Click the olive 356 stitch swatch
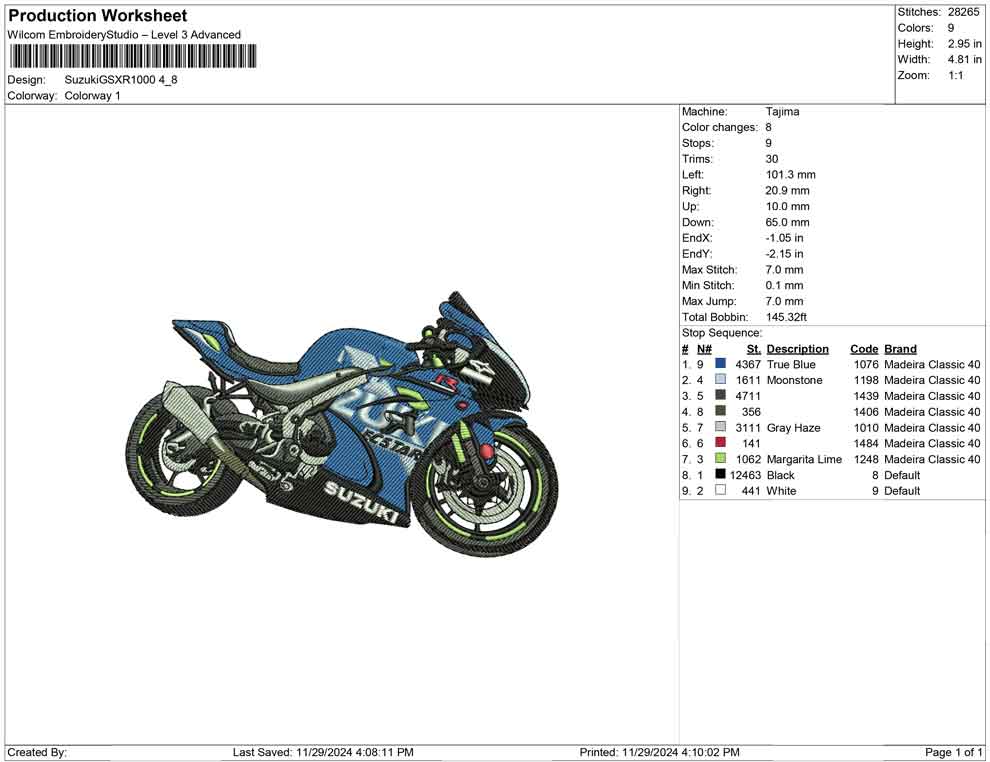Screen dimensions: 990x762 click(x=720, y=411)
